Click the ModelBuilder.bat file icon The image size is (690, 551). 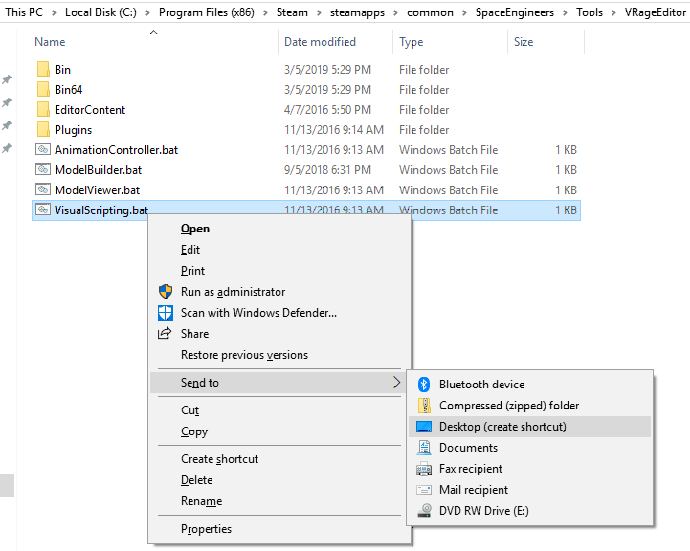point(43,170)
